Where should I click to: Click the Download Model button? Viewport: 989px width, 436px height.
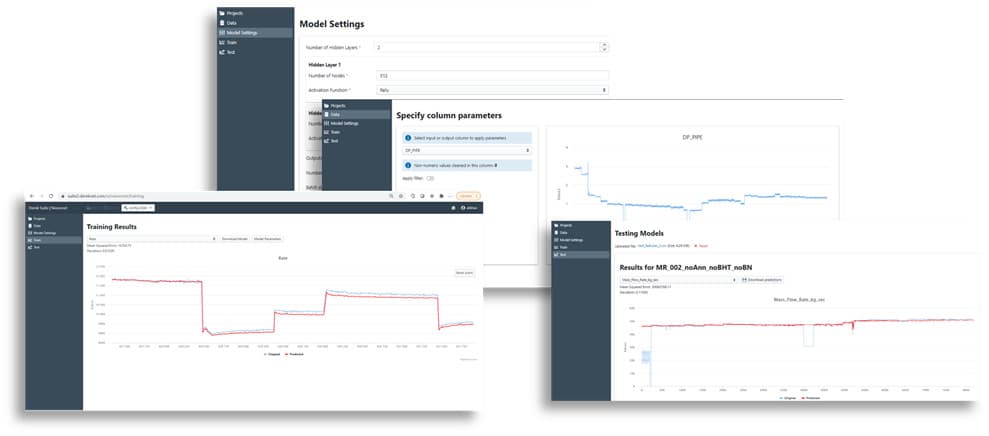(x=234, y=239)
